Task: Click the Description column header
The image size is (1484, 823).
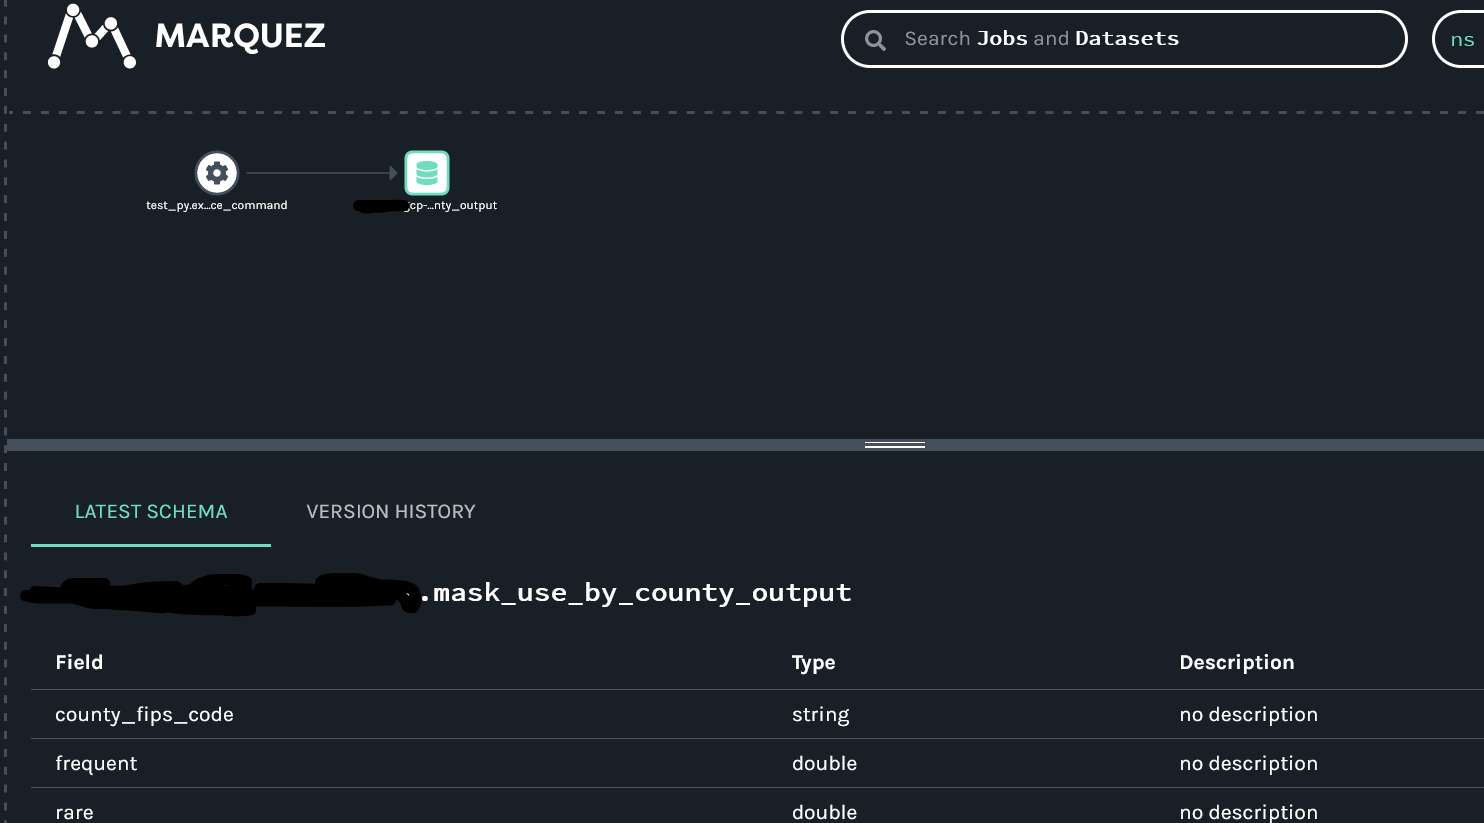Action: pyautogui.click(x=1236, y=662)
